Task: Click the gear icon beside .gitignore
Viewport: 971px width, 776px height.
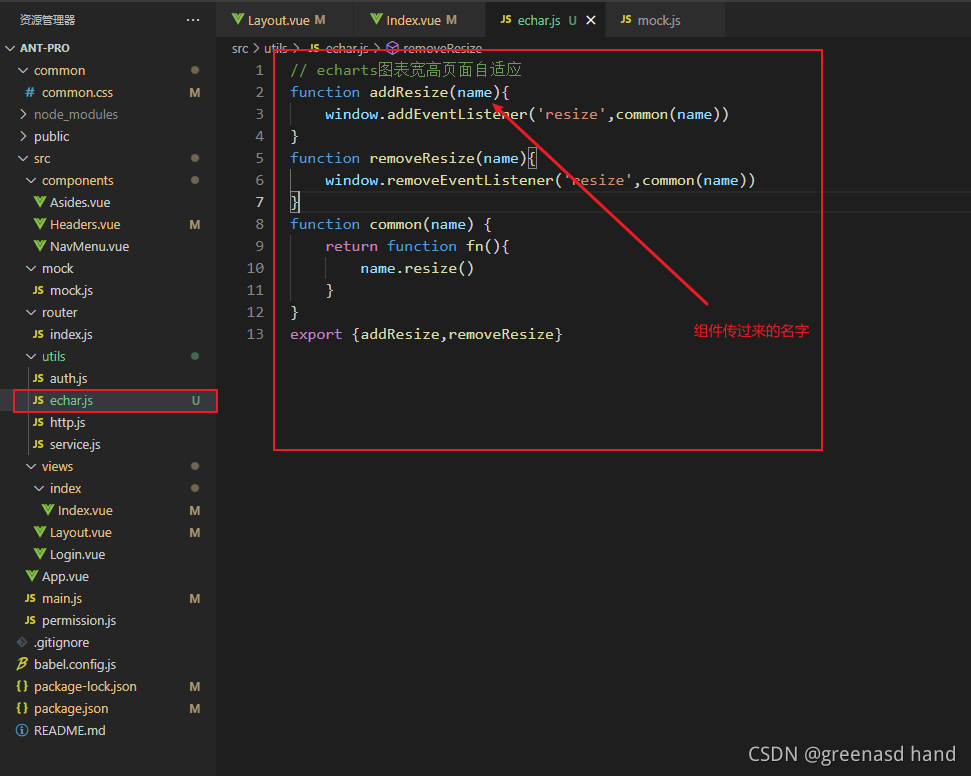Action: [x=23, y=642]
